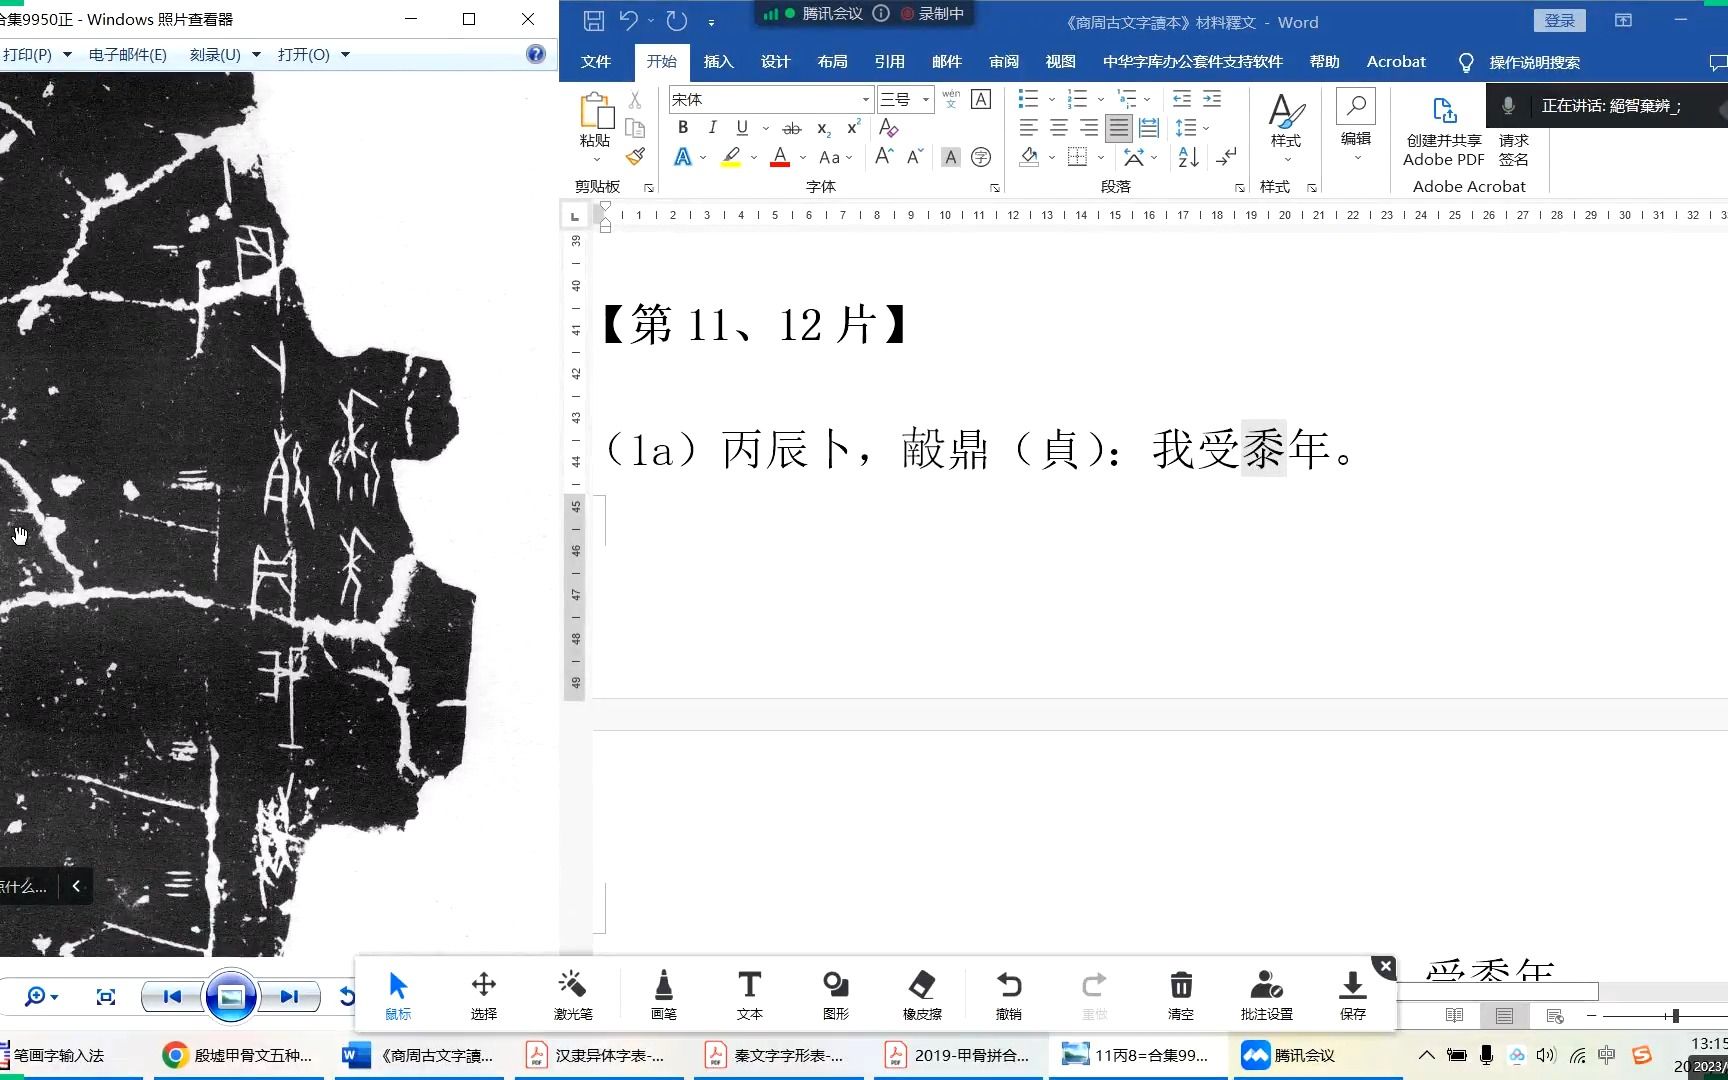Toggle character shading

[x=951, y=157]
